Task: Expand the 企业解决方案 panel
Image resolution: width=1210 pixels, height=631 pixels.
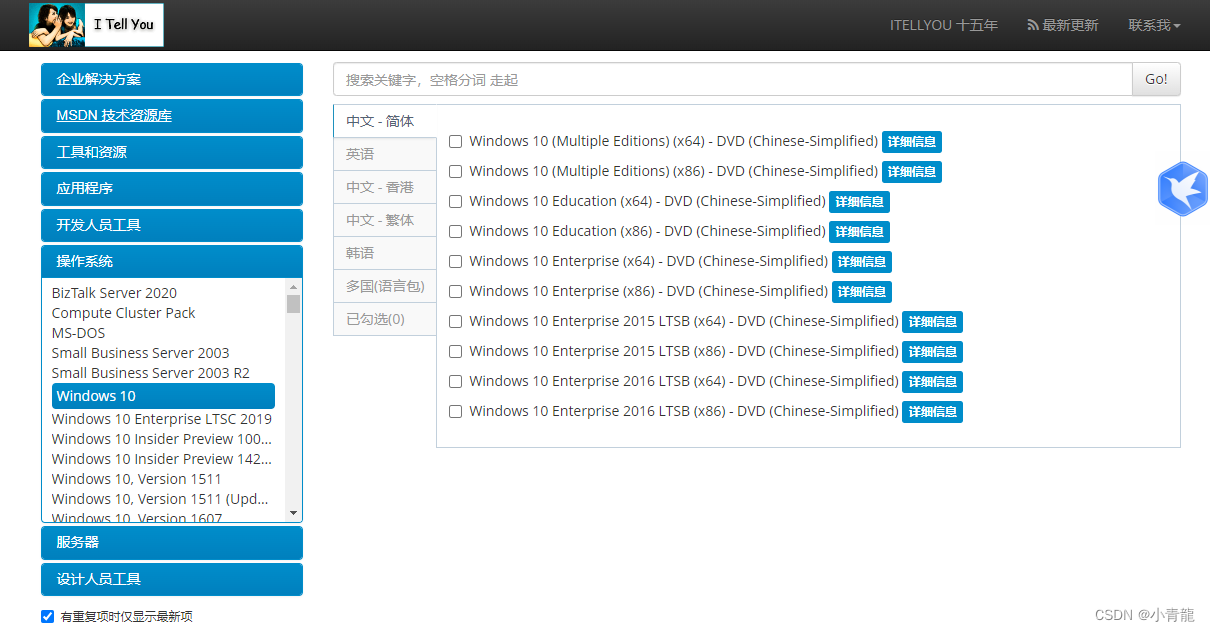Action: [x=172, y=80]
